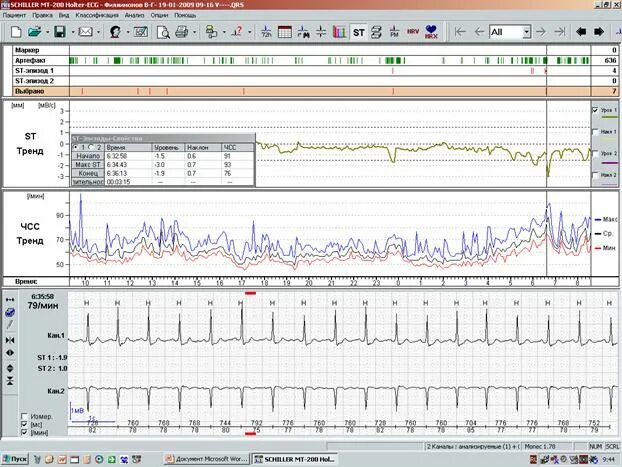Click the Print preview magnifier icon
This screenshot has height=467, width=622.
(x=163, y=32)
